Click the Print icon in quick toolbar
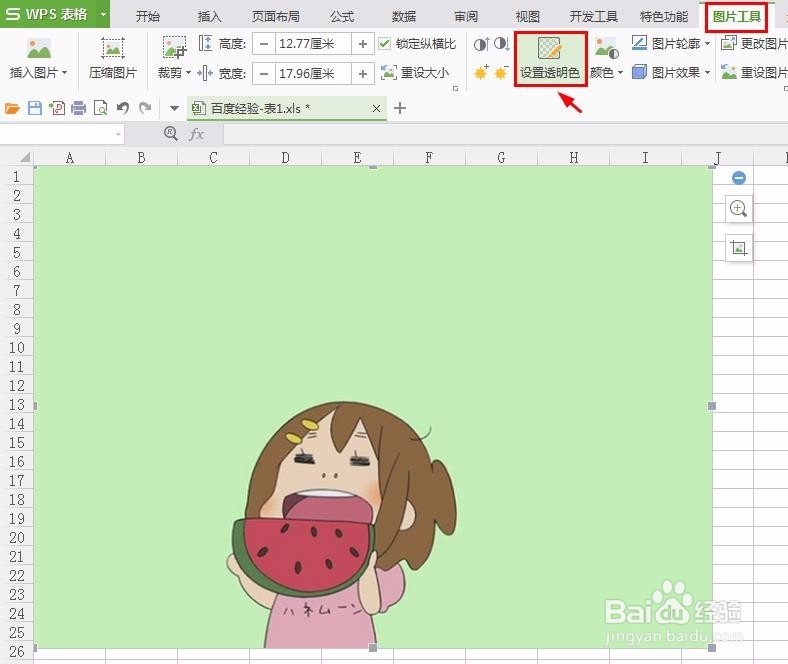The image size is (788, 664). click(x=79, y=108)
